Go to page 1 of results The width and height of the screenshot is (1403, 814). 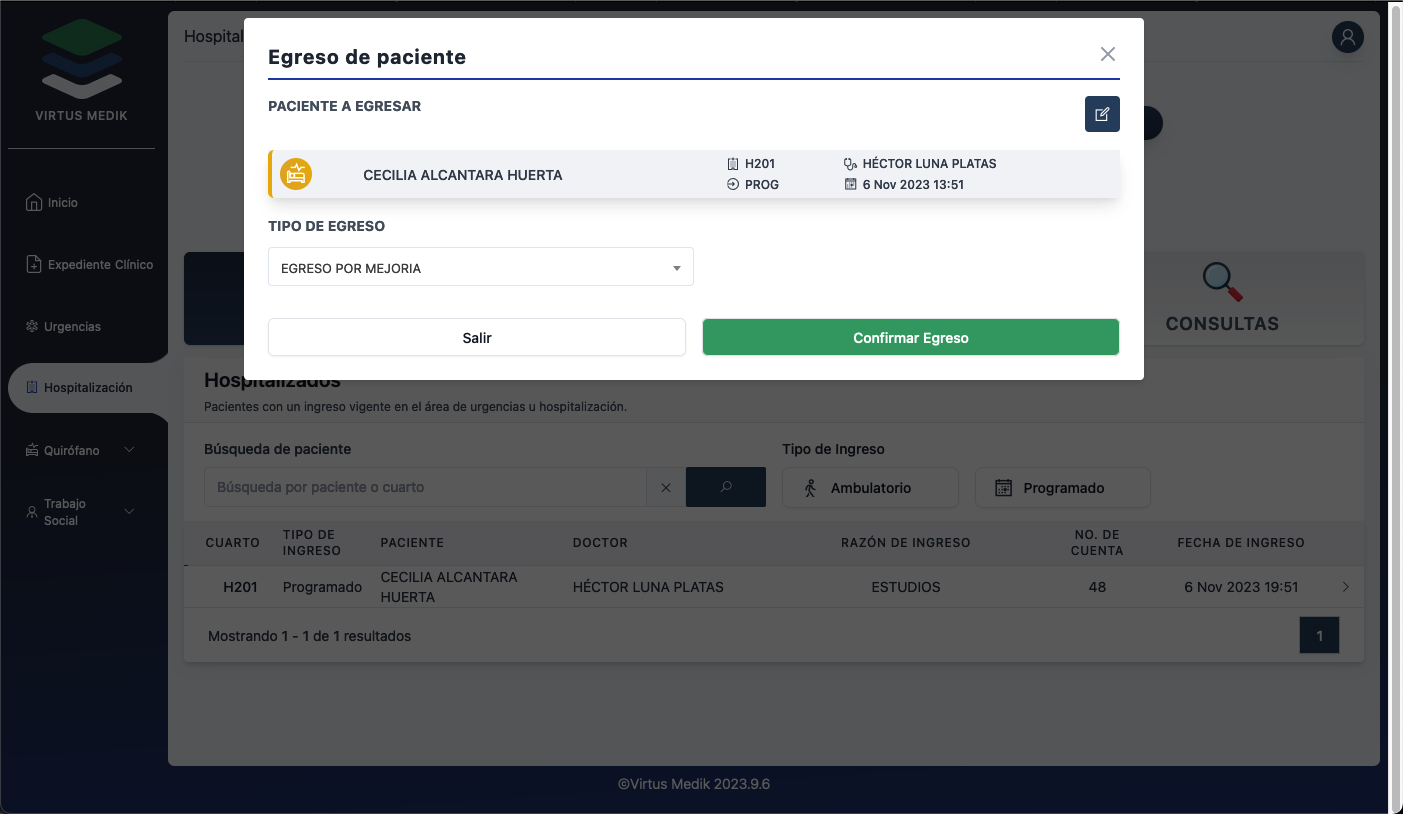(1319, 636)
